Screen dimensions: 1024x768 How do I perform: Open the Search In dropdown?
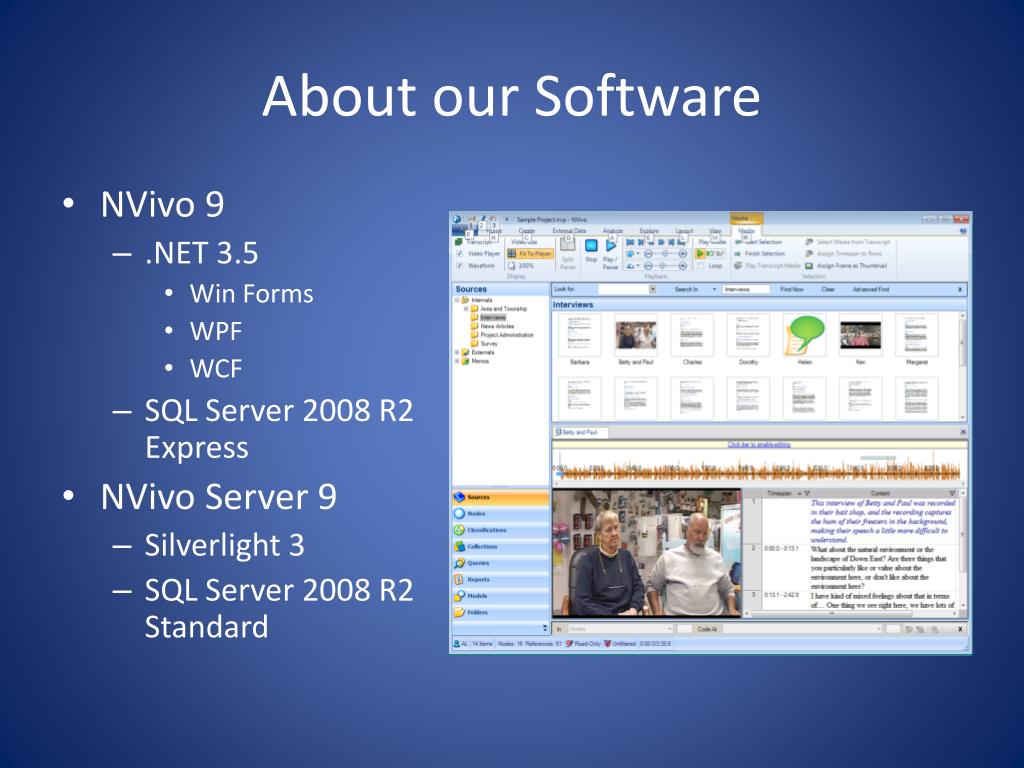pyautogui.click(x=714, y=289)
